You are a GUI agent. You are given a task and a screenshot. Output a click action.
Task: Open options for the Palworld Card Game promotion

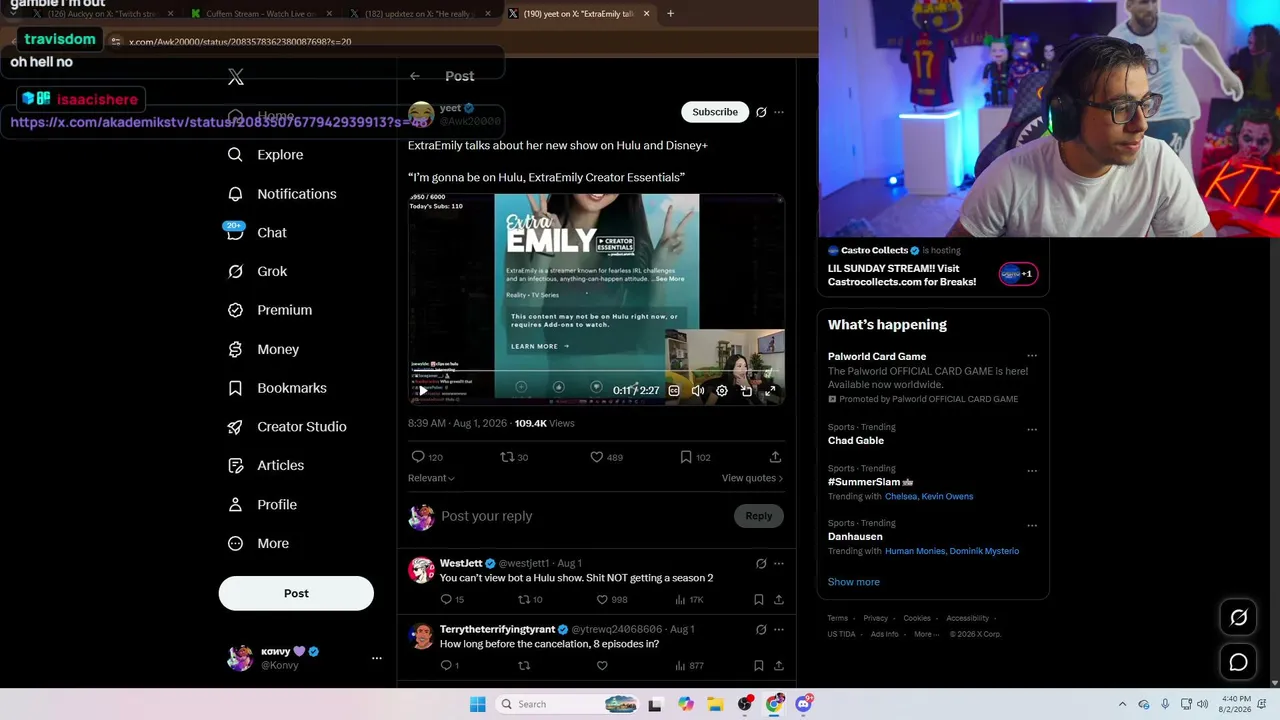tap(1032, 356)
